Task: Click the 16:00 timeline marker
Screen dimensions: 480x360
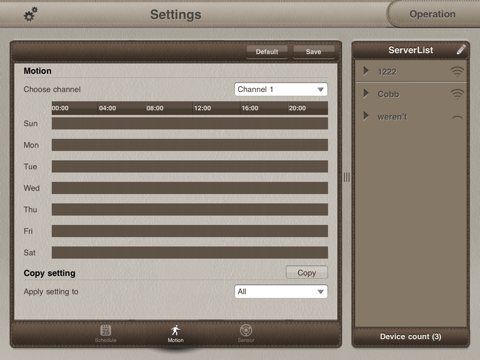Action: pyautogui.click(x=250, y=108)
